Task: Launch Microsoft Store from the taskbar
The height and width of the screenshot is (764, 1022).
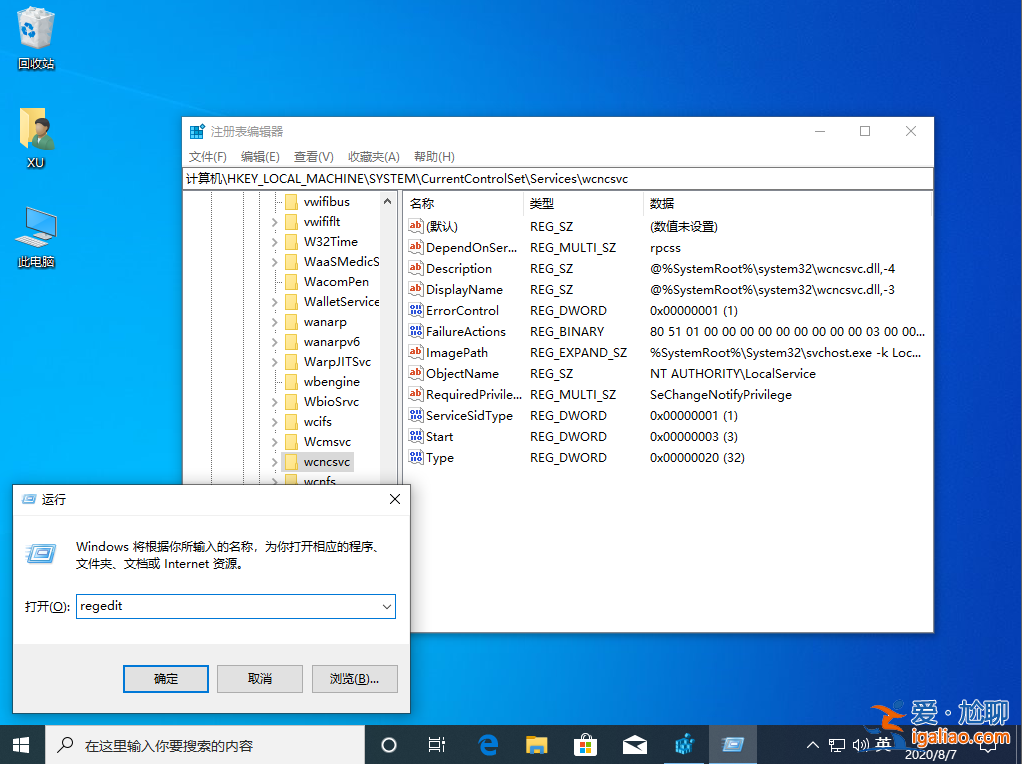Action: click(585, 744)
